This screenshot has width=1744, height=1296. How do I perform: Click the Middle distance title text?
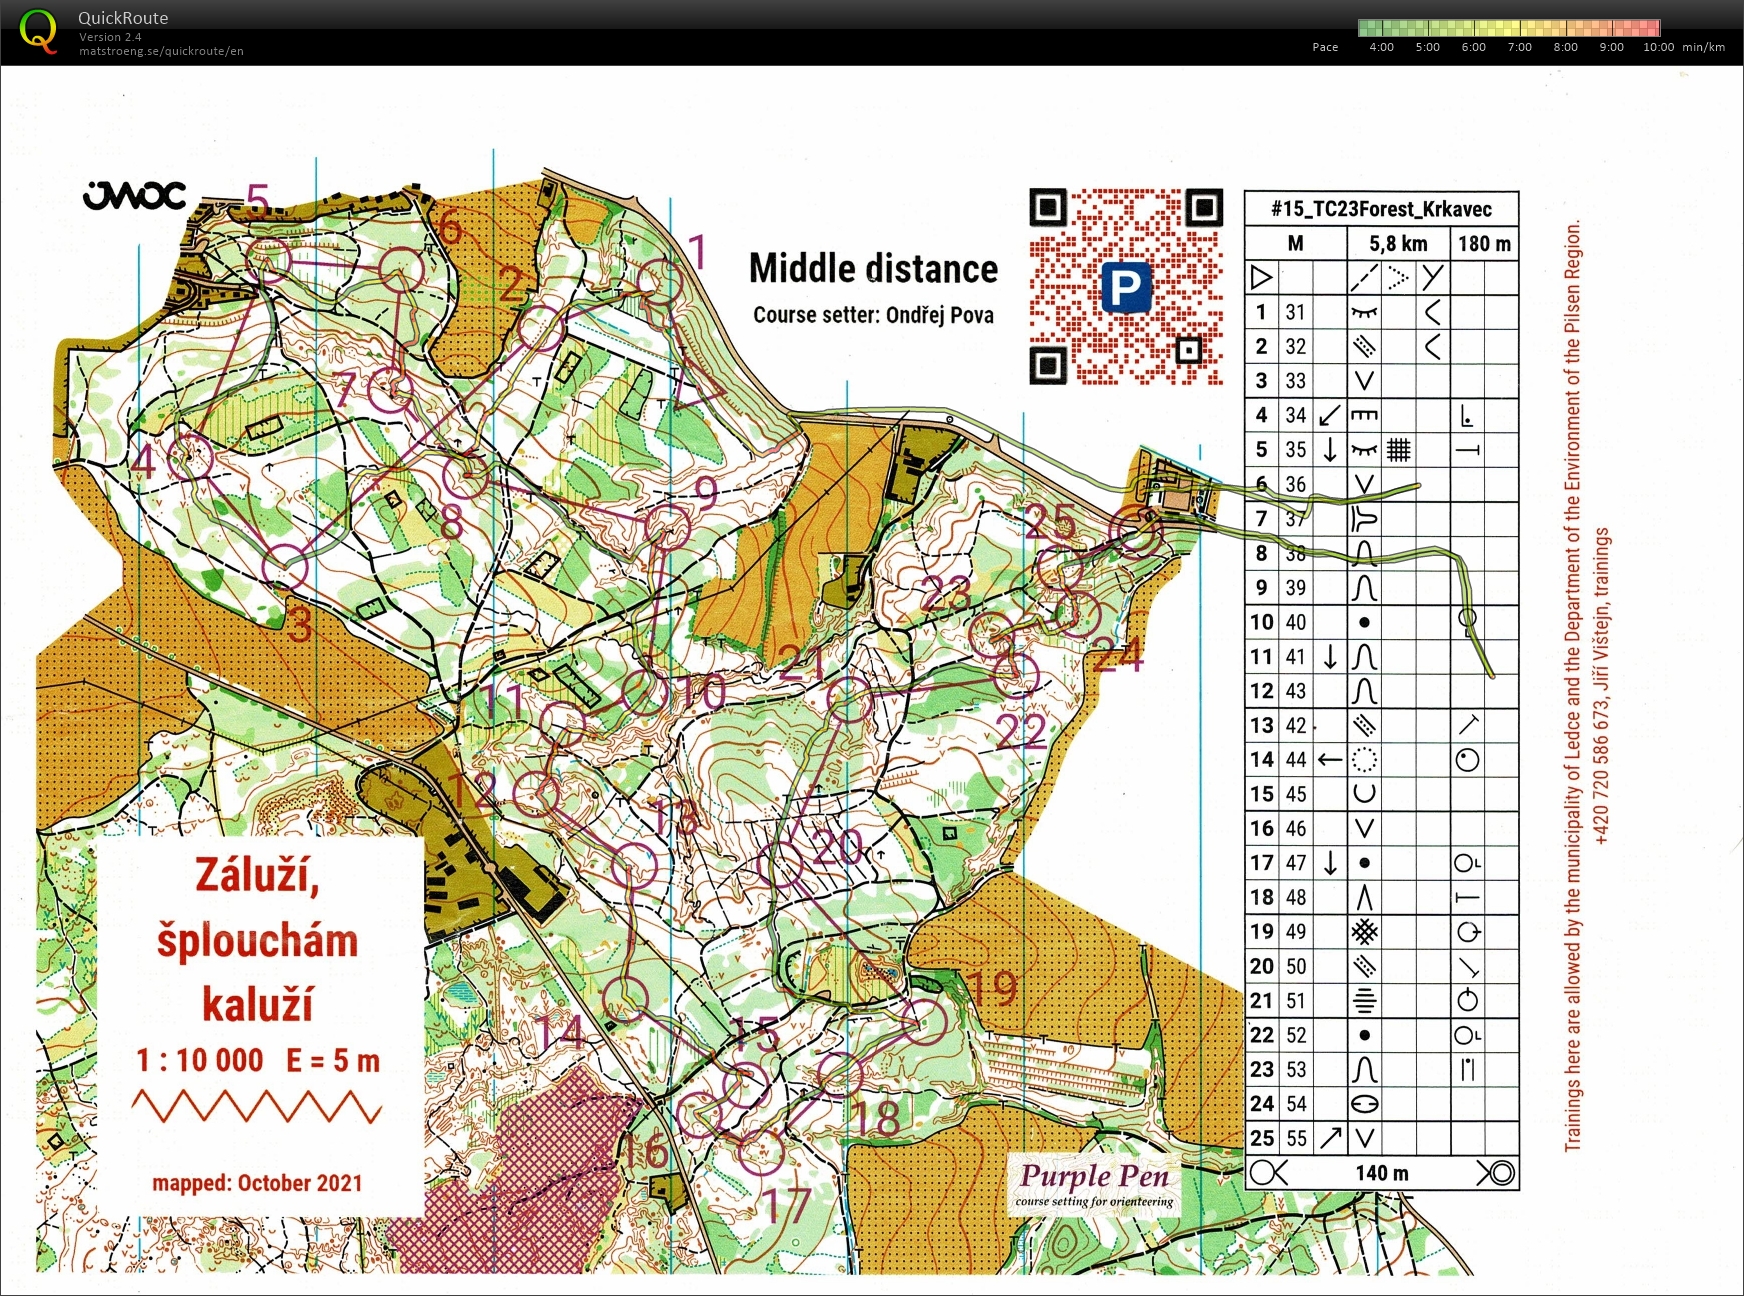point(873,269)
